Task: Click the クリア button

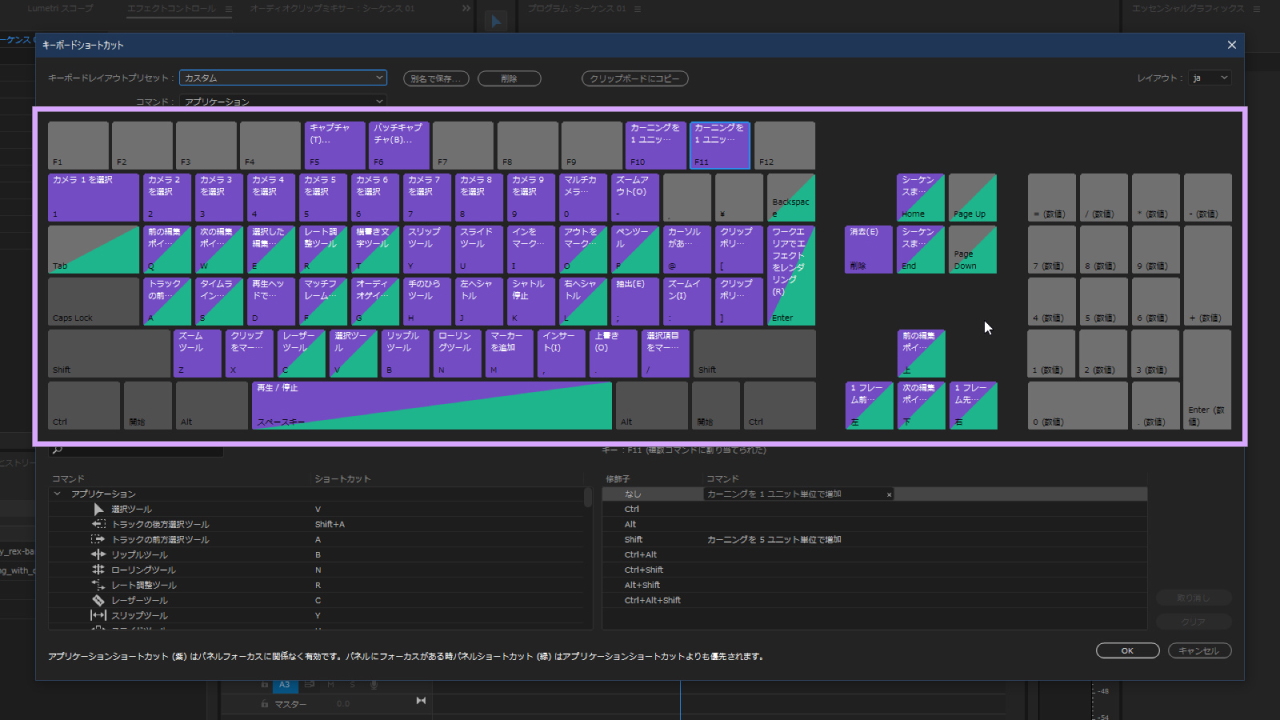Action: pyautogui.click(x=1194, y=621)
